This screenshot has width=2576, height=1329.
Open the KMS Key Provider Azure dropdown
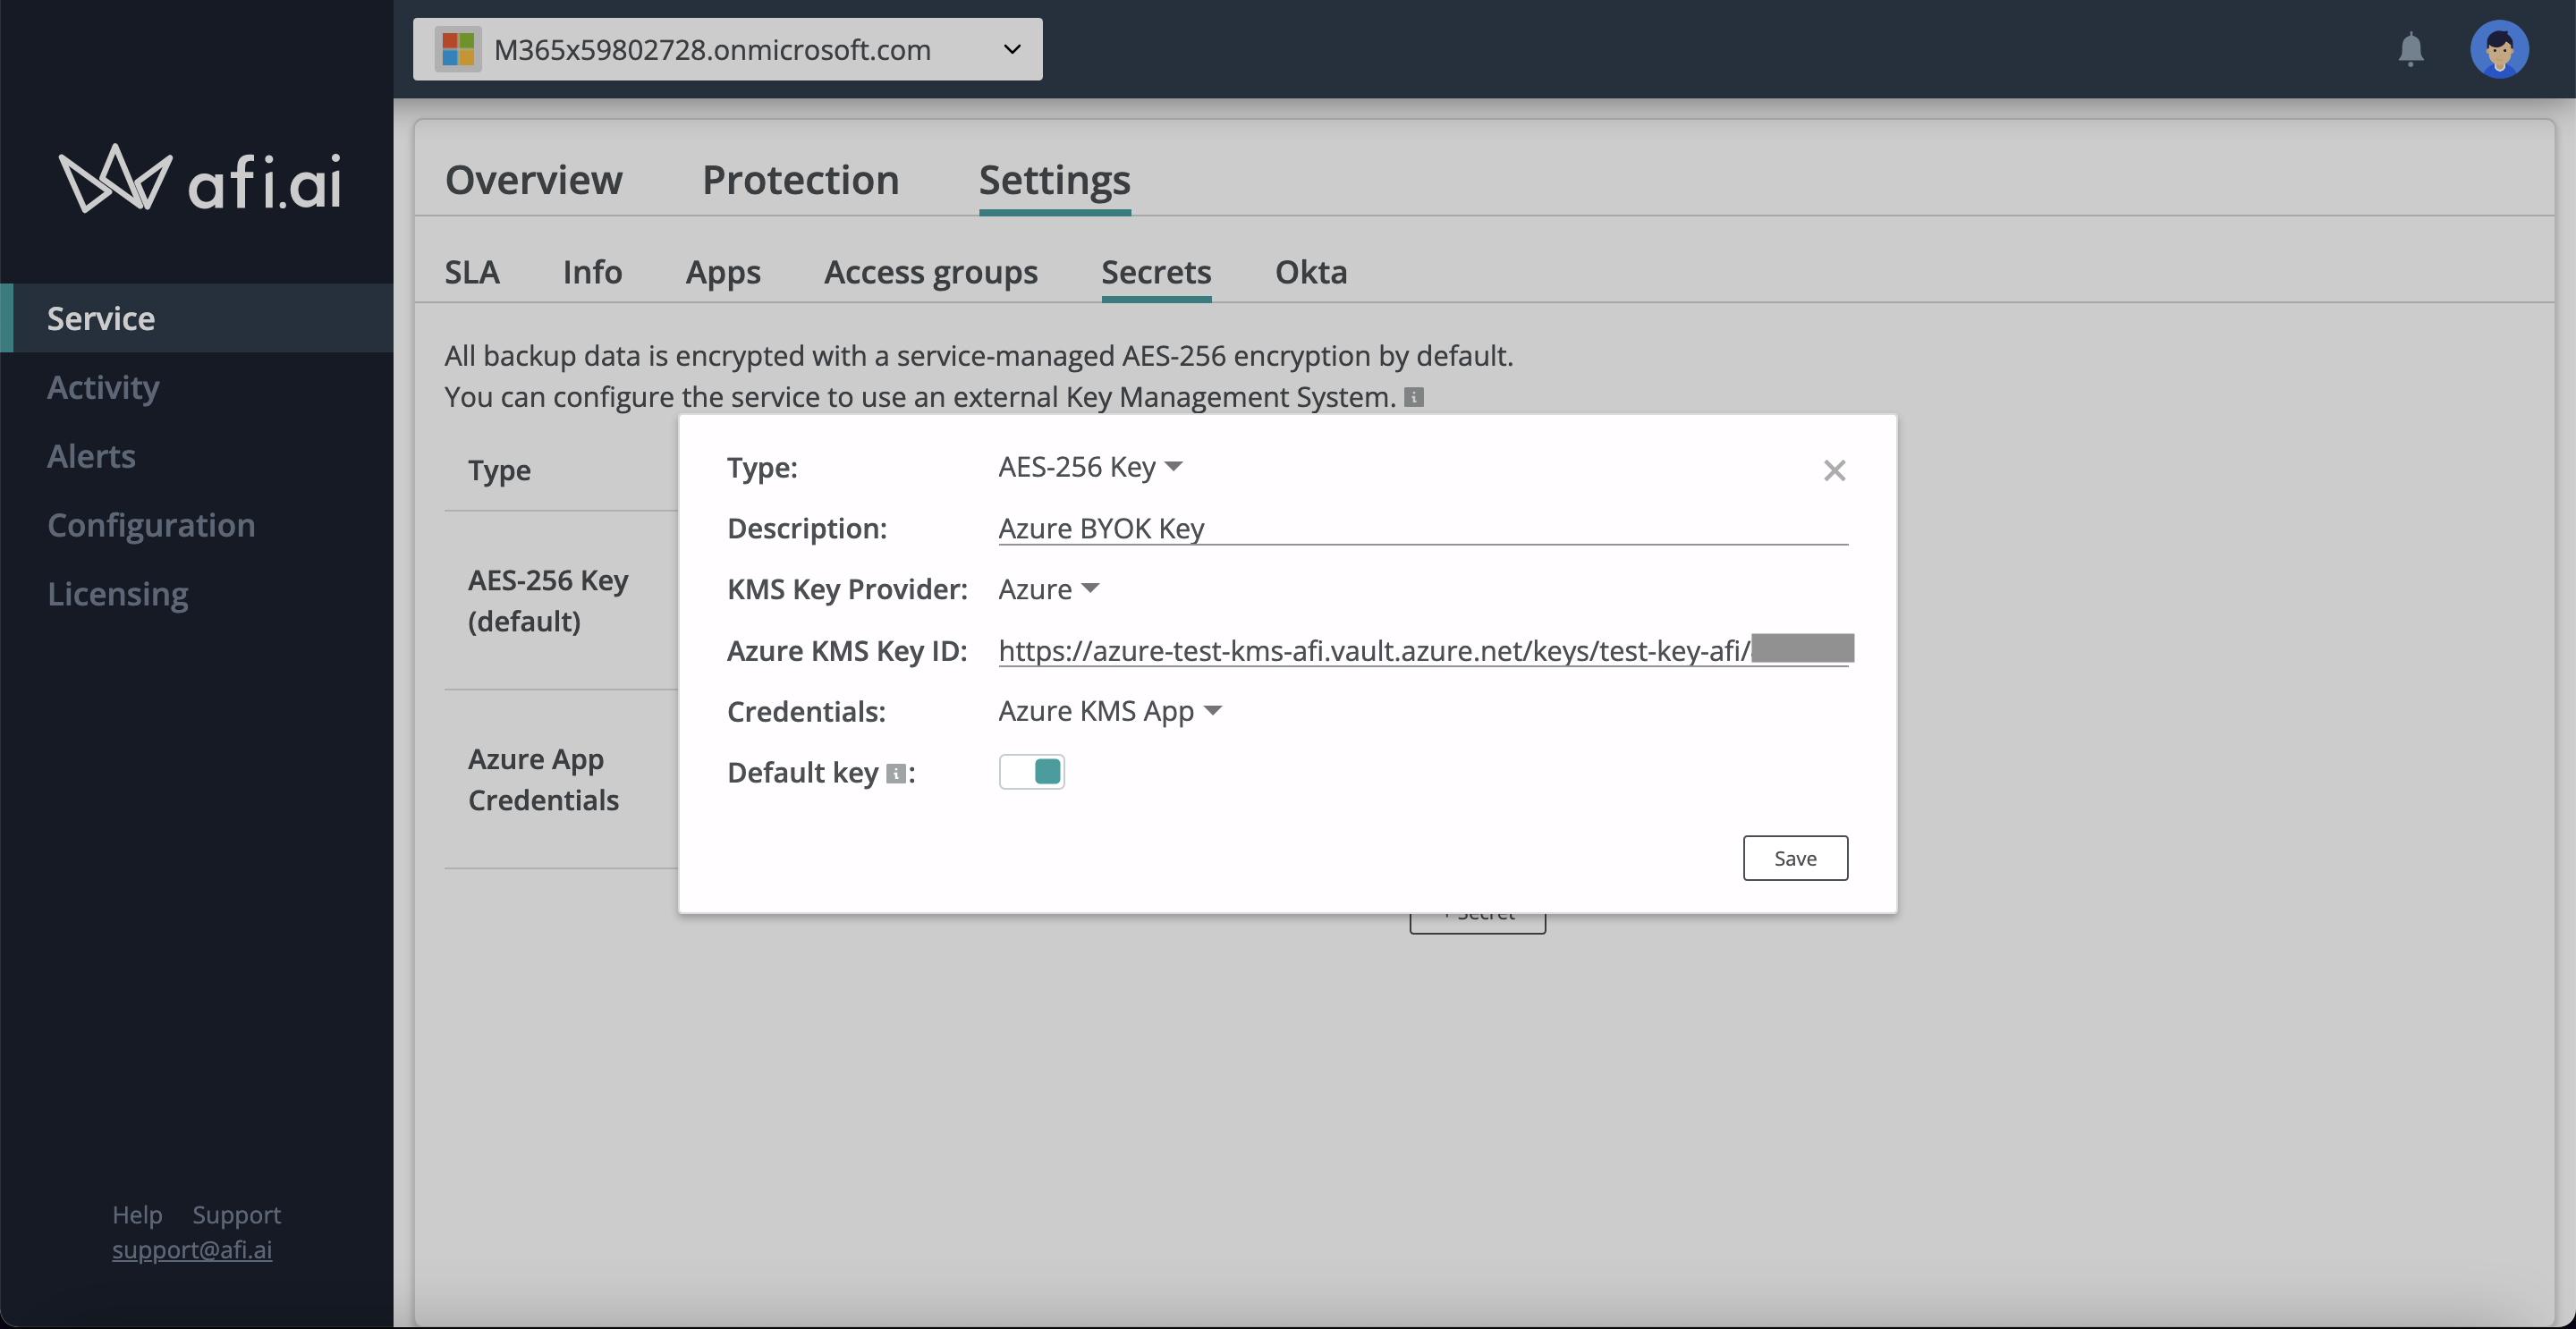tap(1048, 589)
